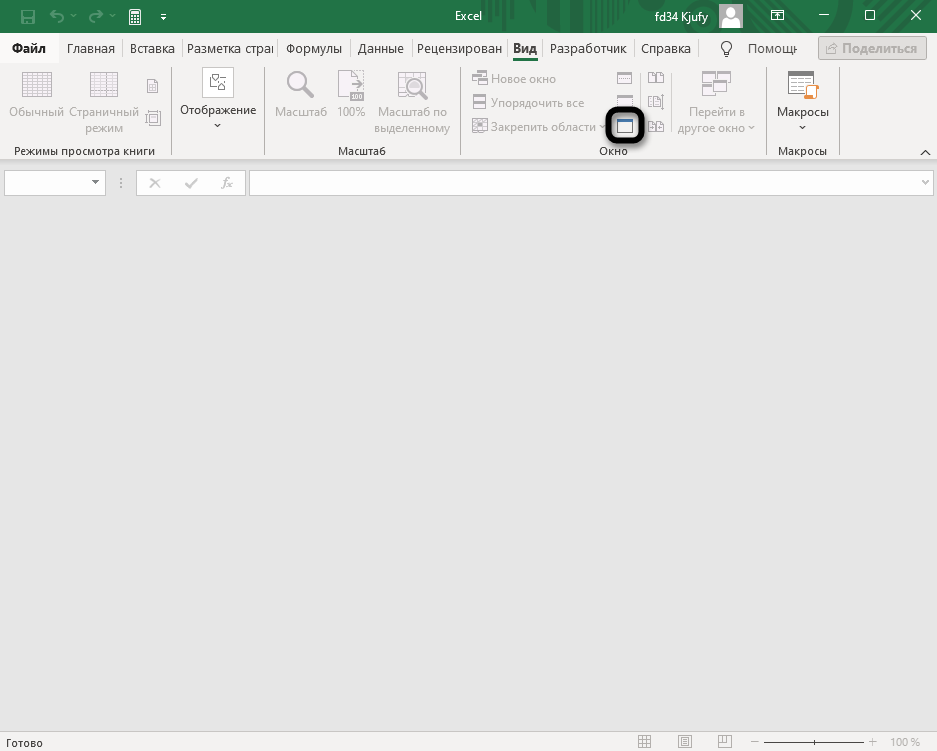This screenshot has width=937, height=751.
Task: Click the zoom in plus button
Action: 872,742
